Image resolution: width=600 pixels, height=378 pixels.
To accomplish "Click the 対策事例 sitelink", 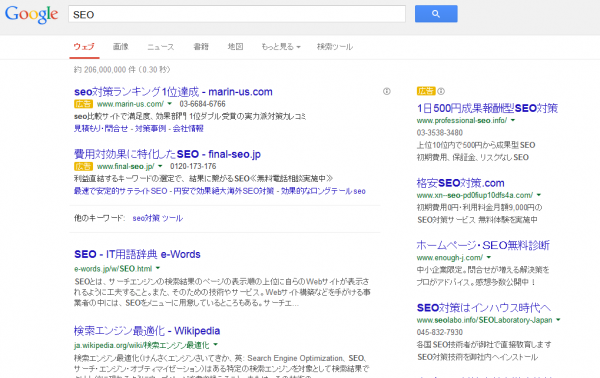I will coord(150,129).
